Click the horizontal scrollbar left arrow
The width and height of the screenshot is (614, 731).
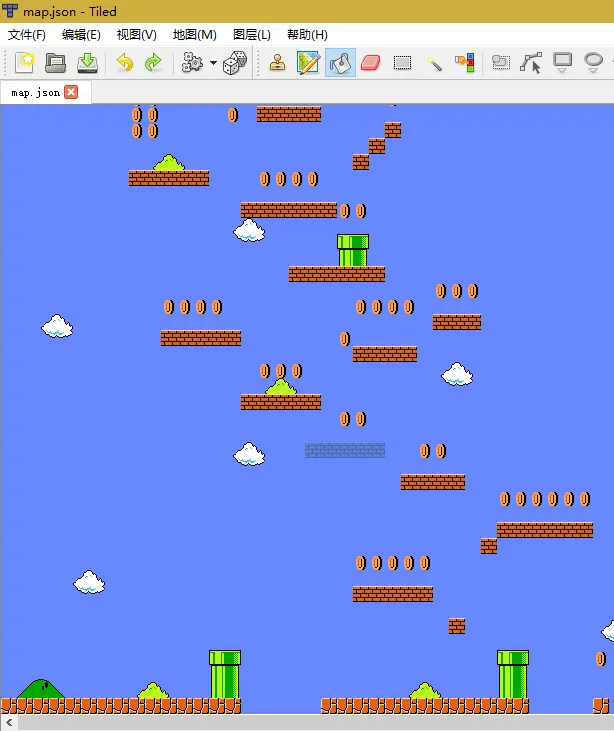[9, 723]
